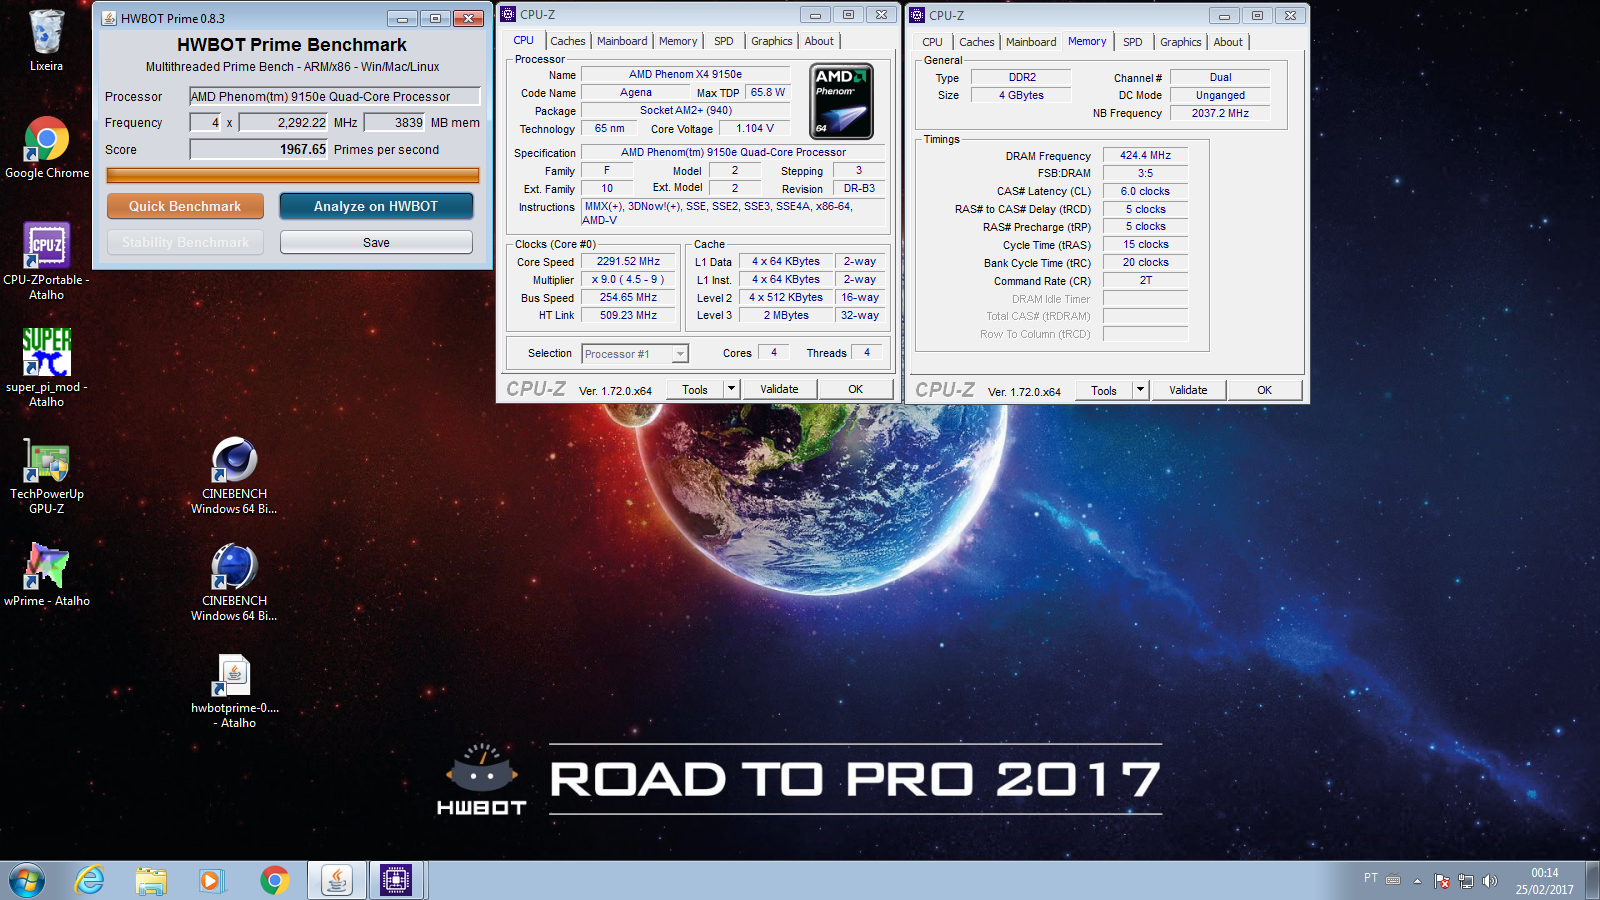Click the frequency field showing 2,292.22
The image size is (1600, 900).
[x=284, y=122]
